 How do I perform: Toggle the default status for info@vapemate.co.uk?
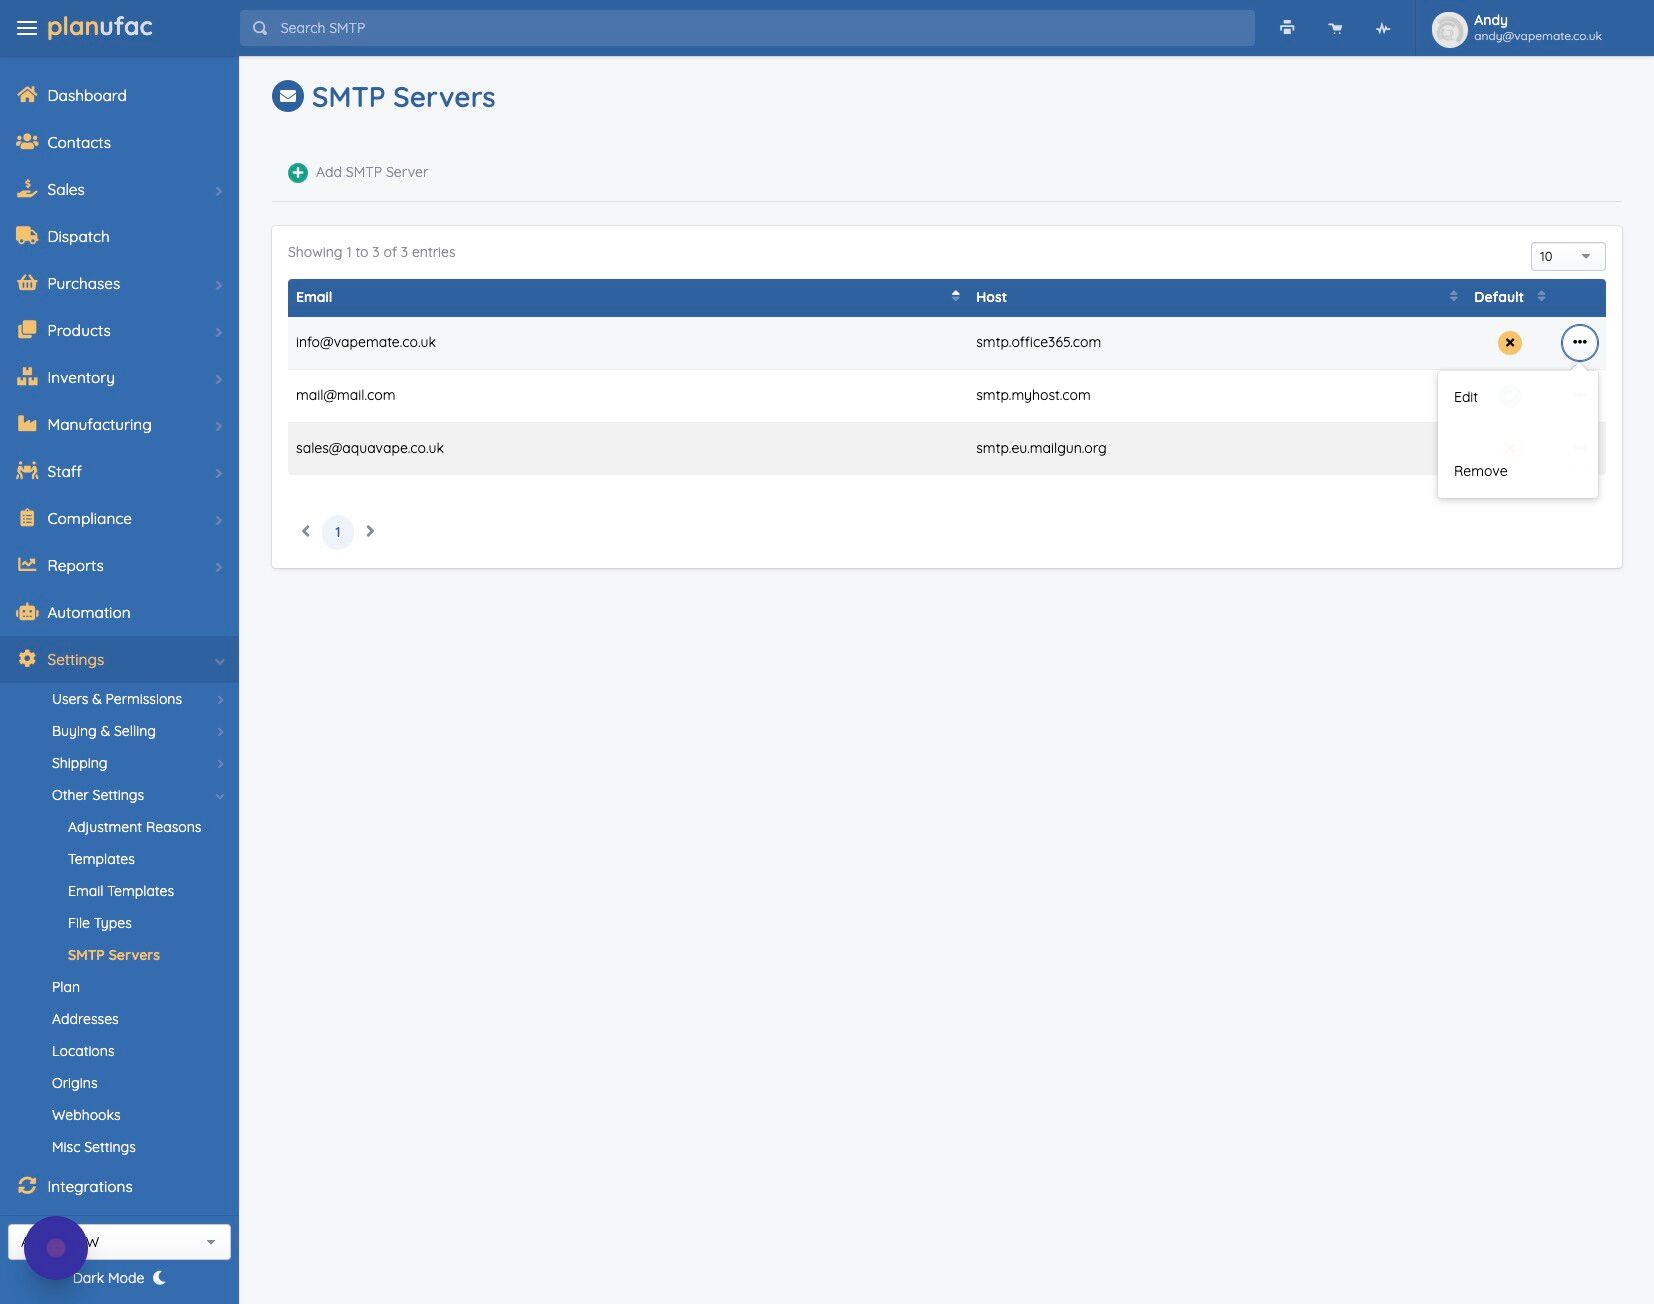point(1509,343)
